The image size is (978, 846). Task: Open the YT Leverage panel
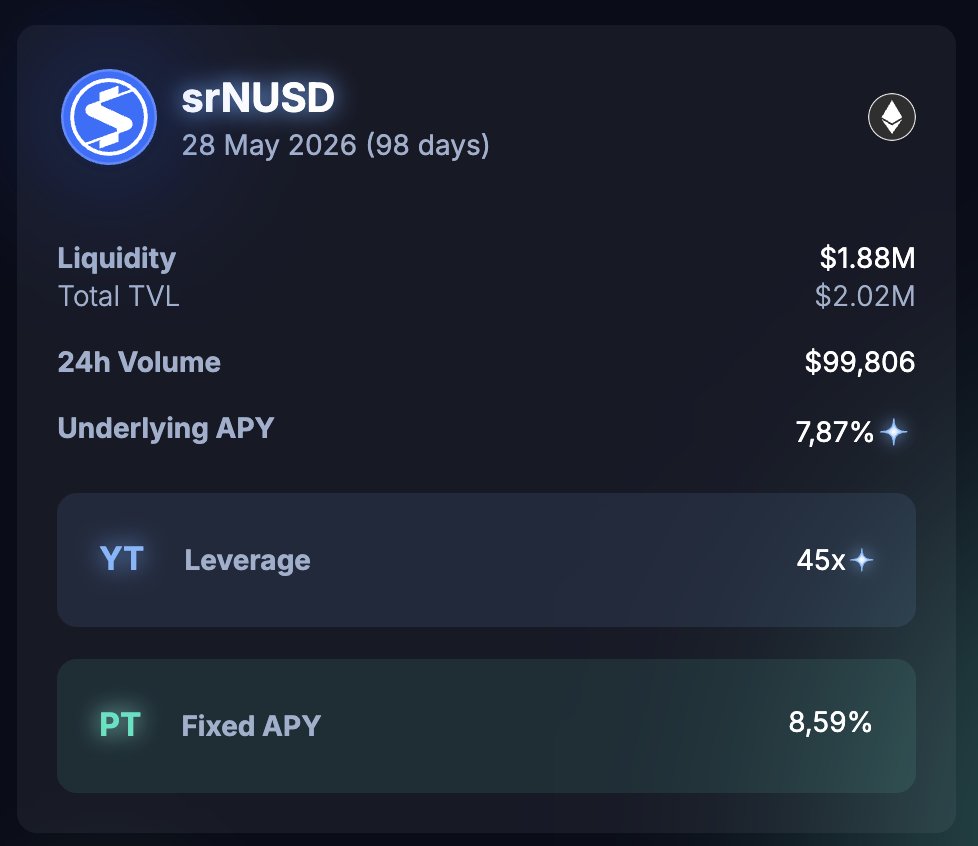[486, 560]
